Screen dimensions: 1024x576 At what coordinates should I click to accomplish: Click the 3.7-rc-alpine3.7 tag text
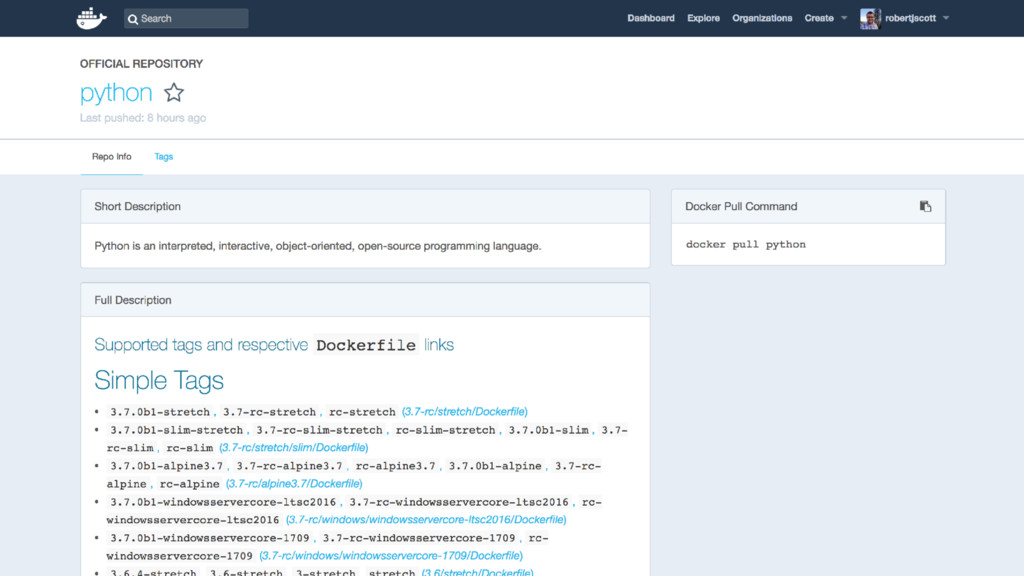[x=289, y=466]
